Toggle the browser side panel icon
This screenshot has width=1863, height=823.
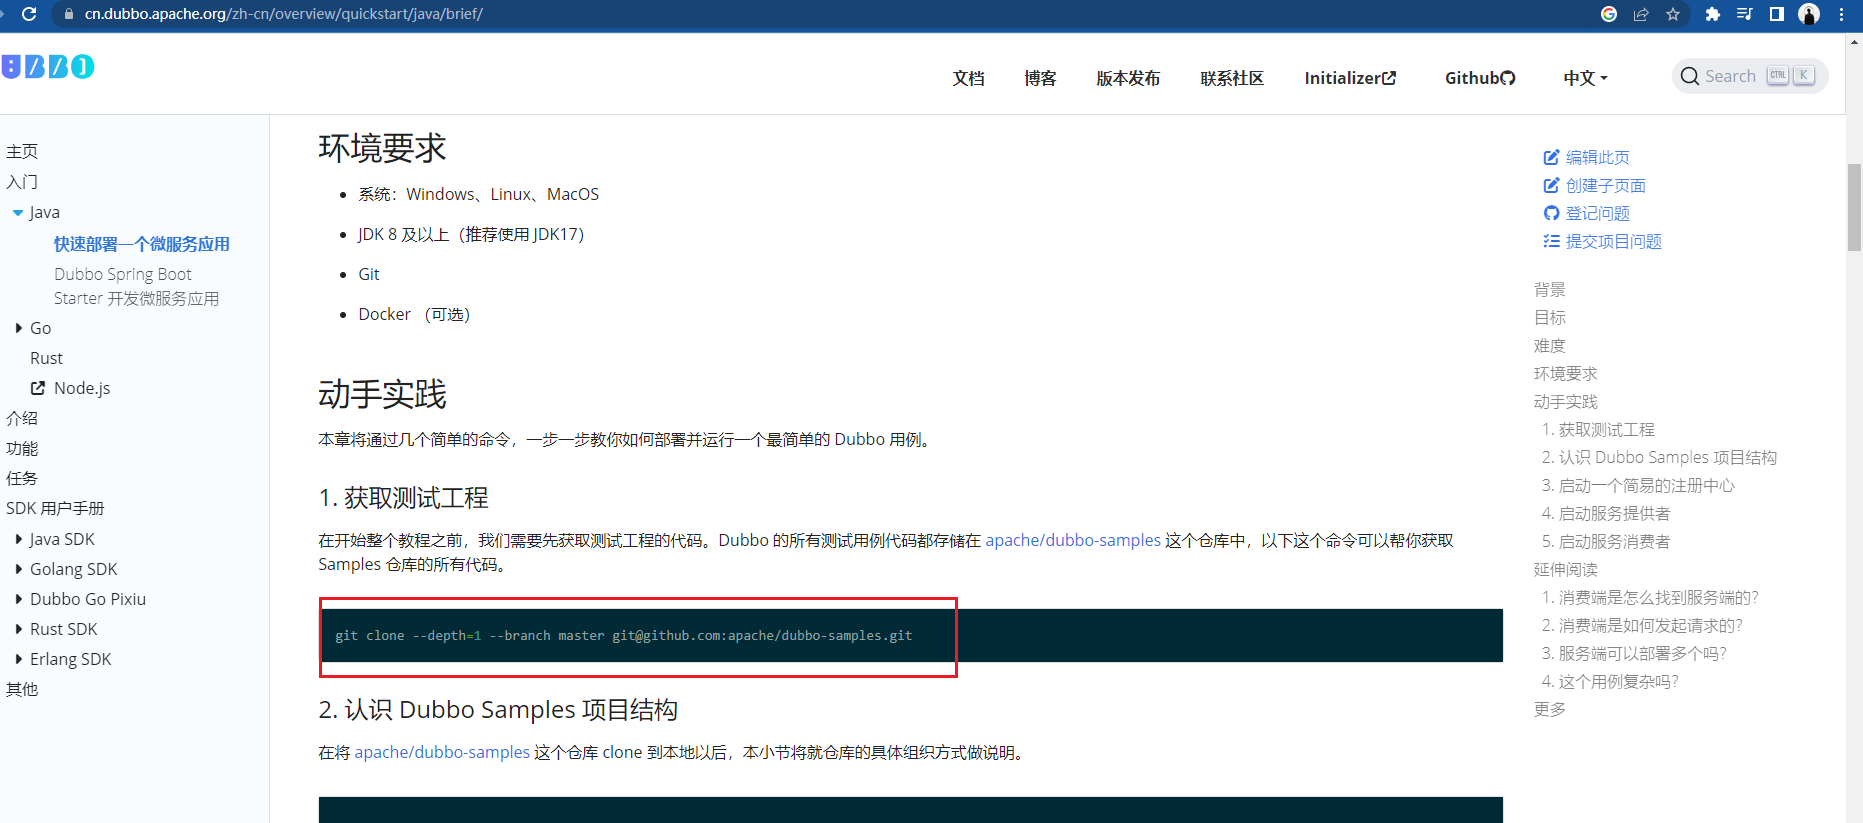1777,14
